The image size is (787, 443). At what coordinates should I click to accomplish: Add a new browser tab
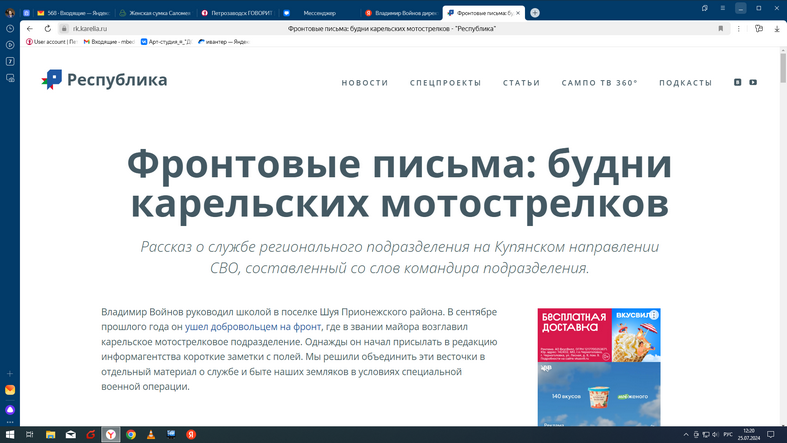tap(535, 13)
